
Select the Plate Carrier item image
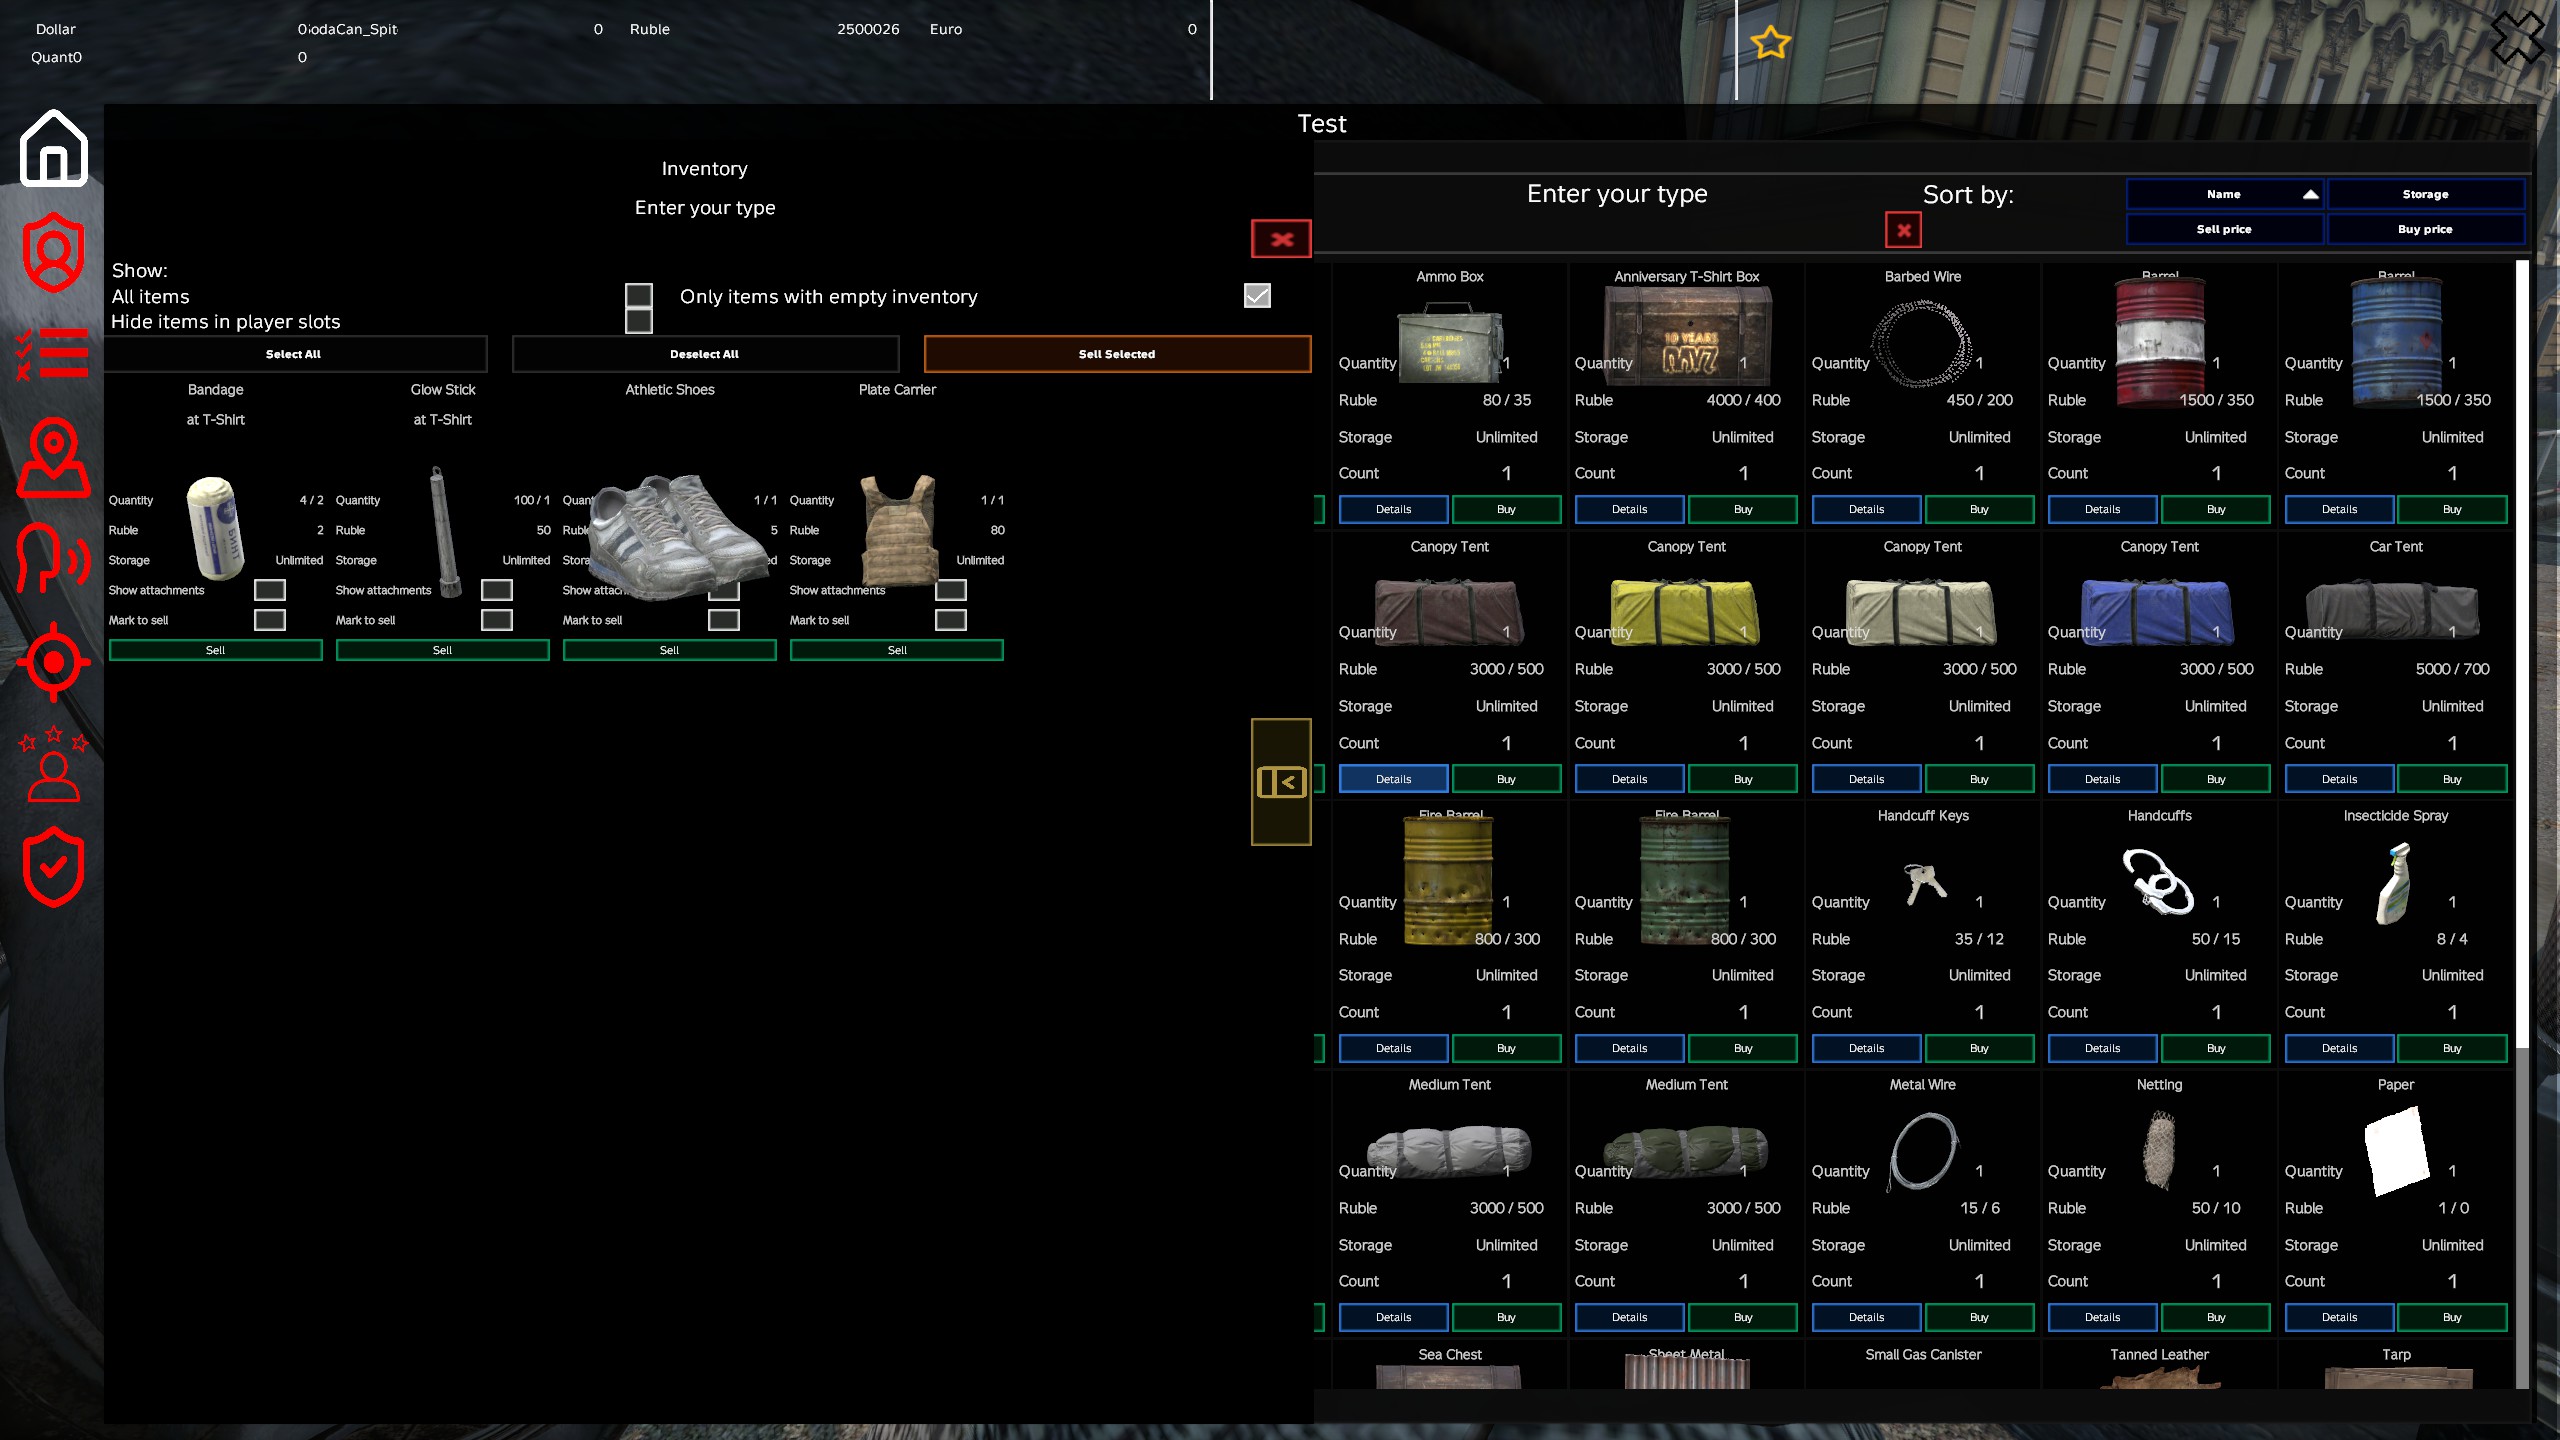pyautogui.click(x=899, y=530)
